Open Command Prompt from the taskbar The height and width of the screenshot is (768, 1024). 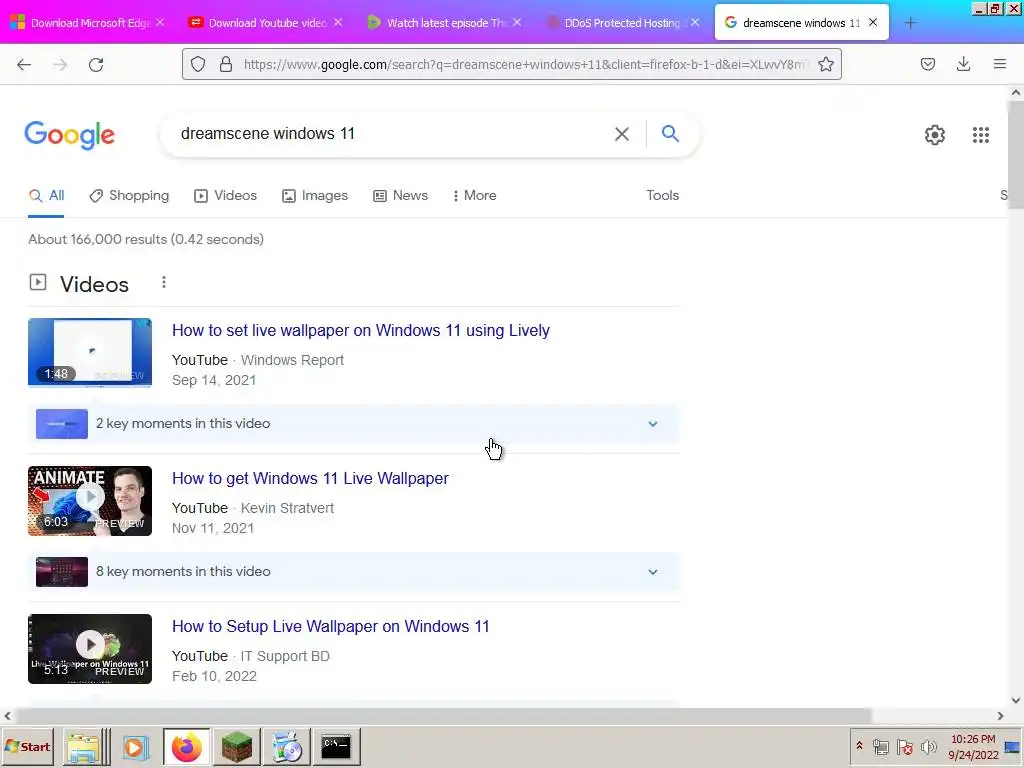click(336, 747)
